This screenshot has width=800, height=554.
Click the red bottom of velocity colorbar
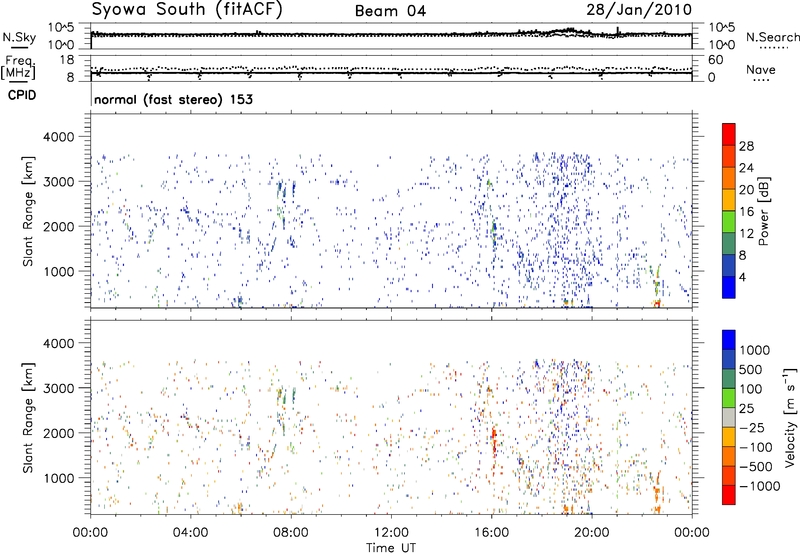pos(729,495)
